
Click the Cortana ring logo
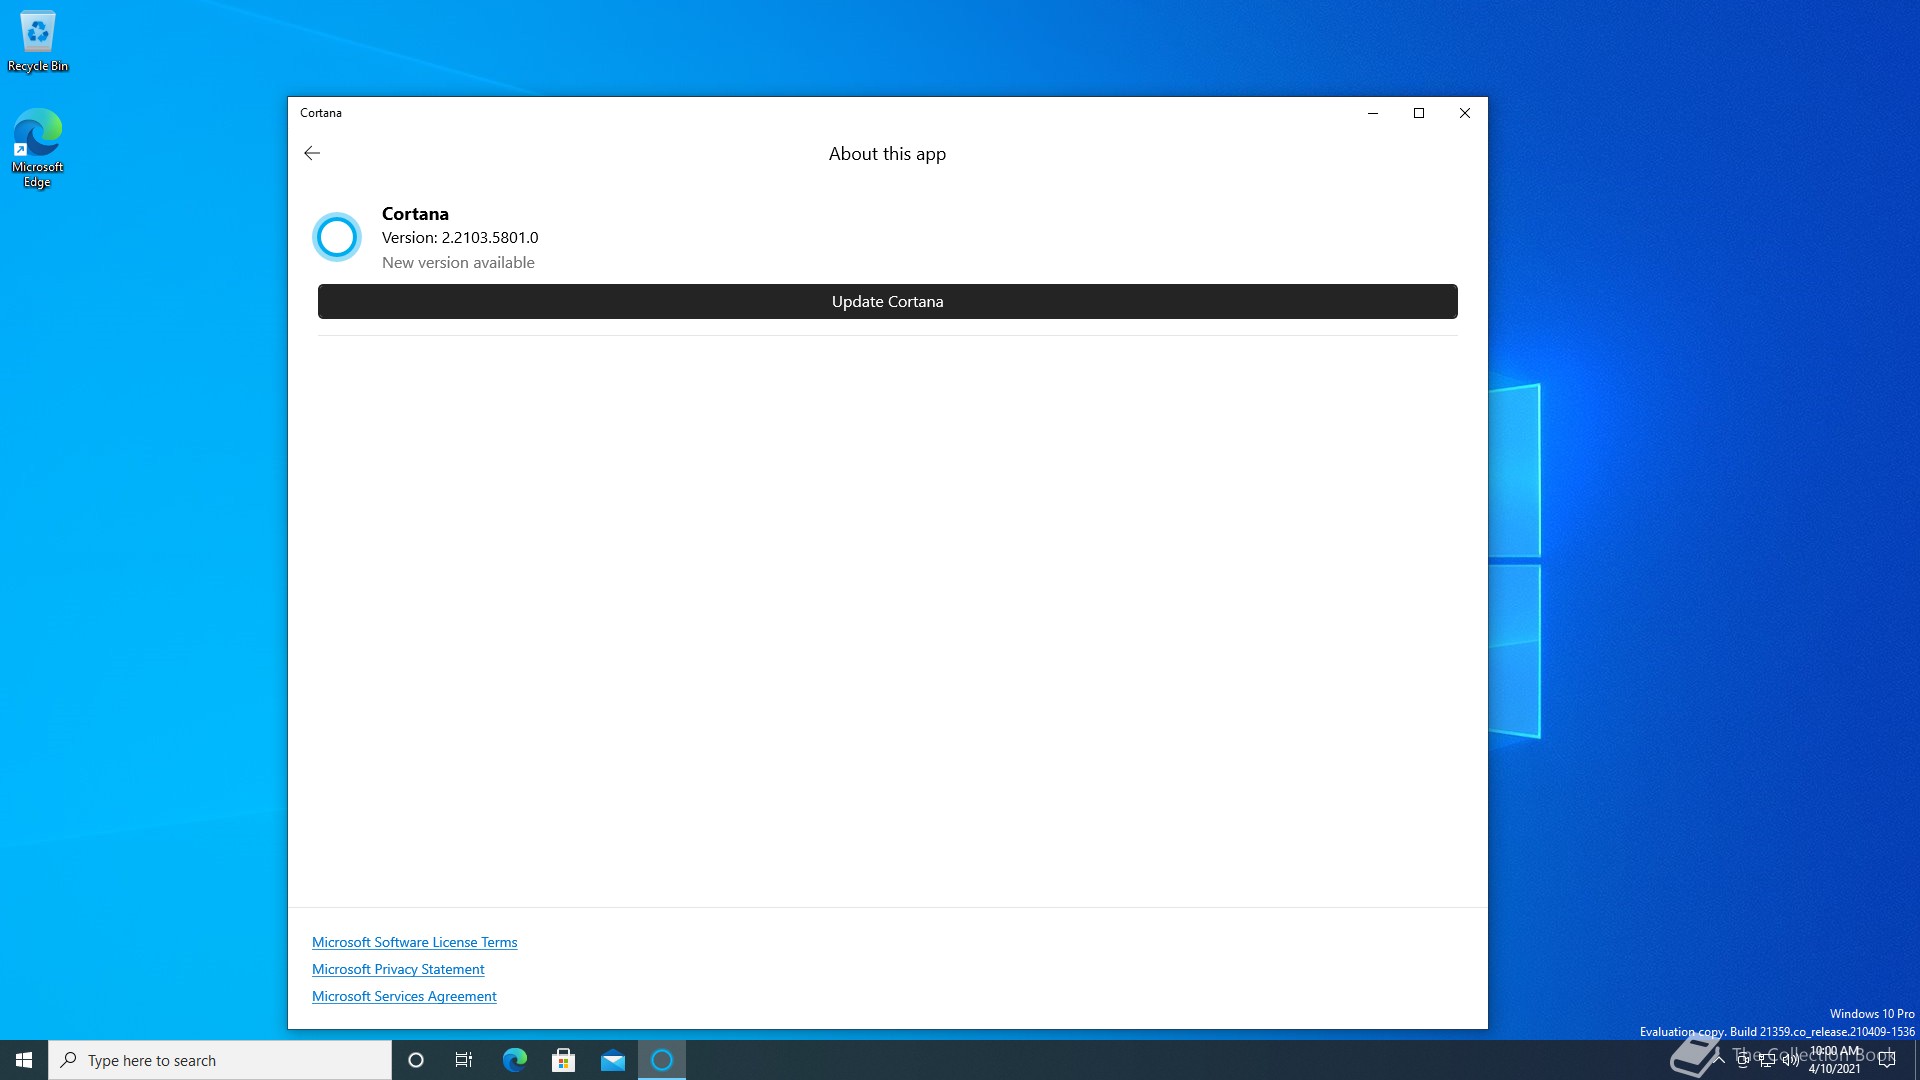(x=337, y=237)
